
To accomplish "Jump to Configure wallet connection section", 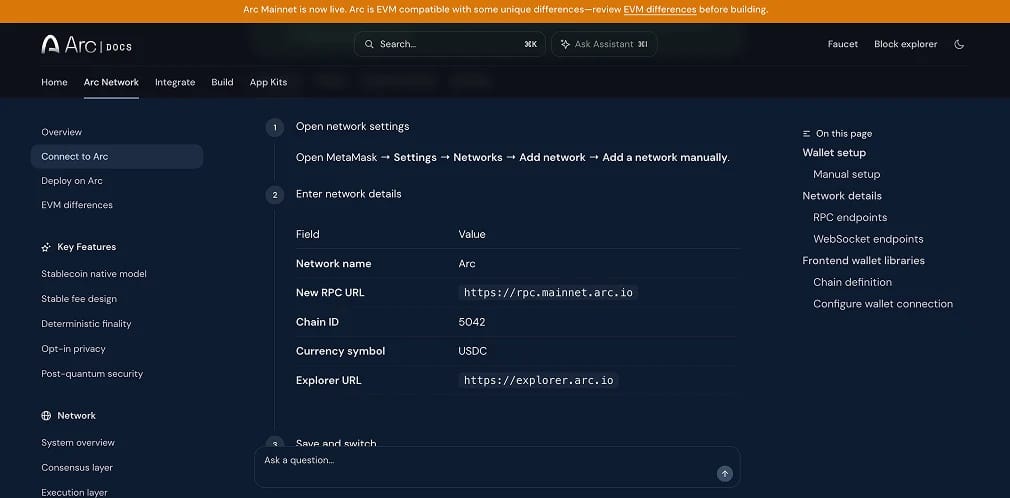I will point(882,303).
